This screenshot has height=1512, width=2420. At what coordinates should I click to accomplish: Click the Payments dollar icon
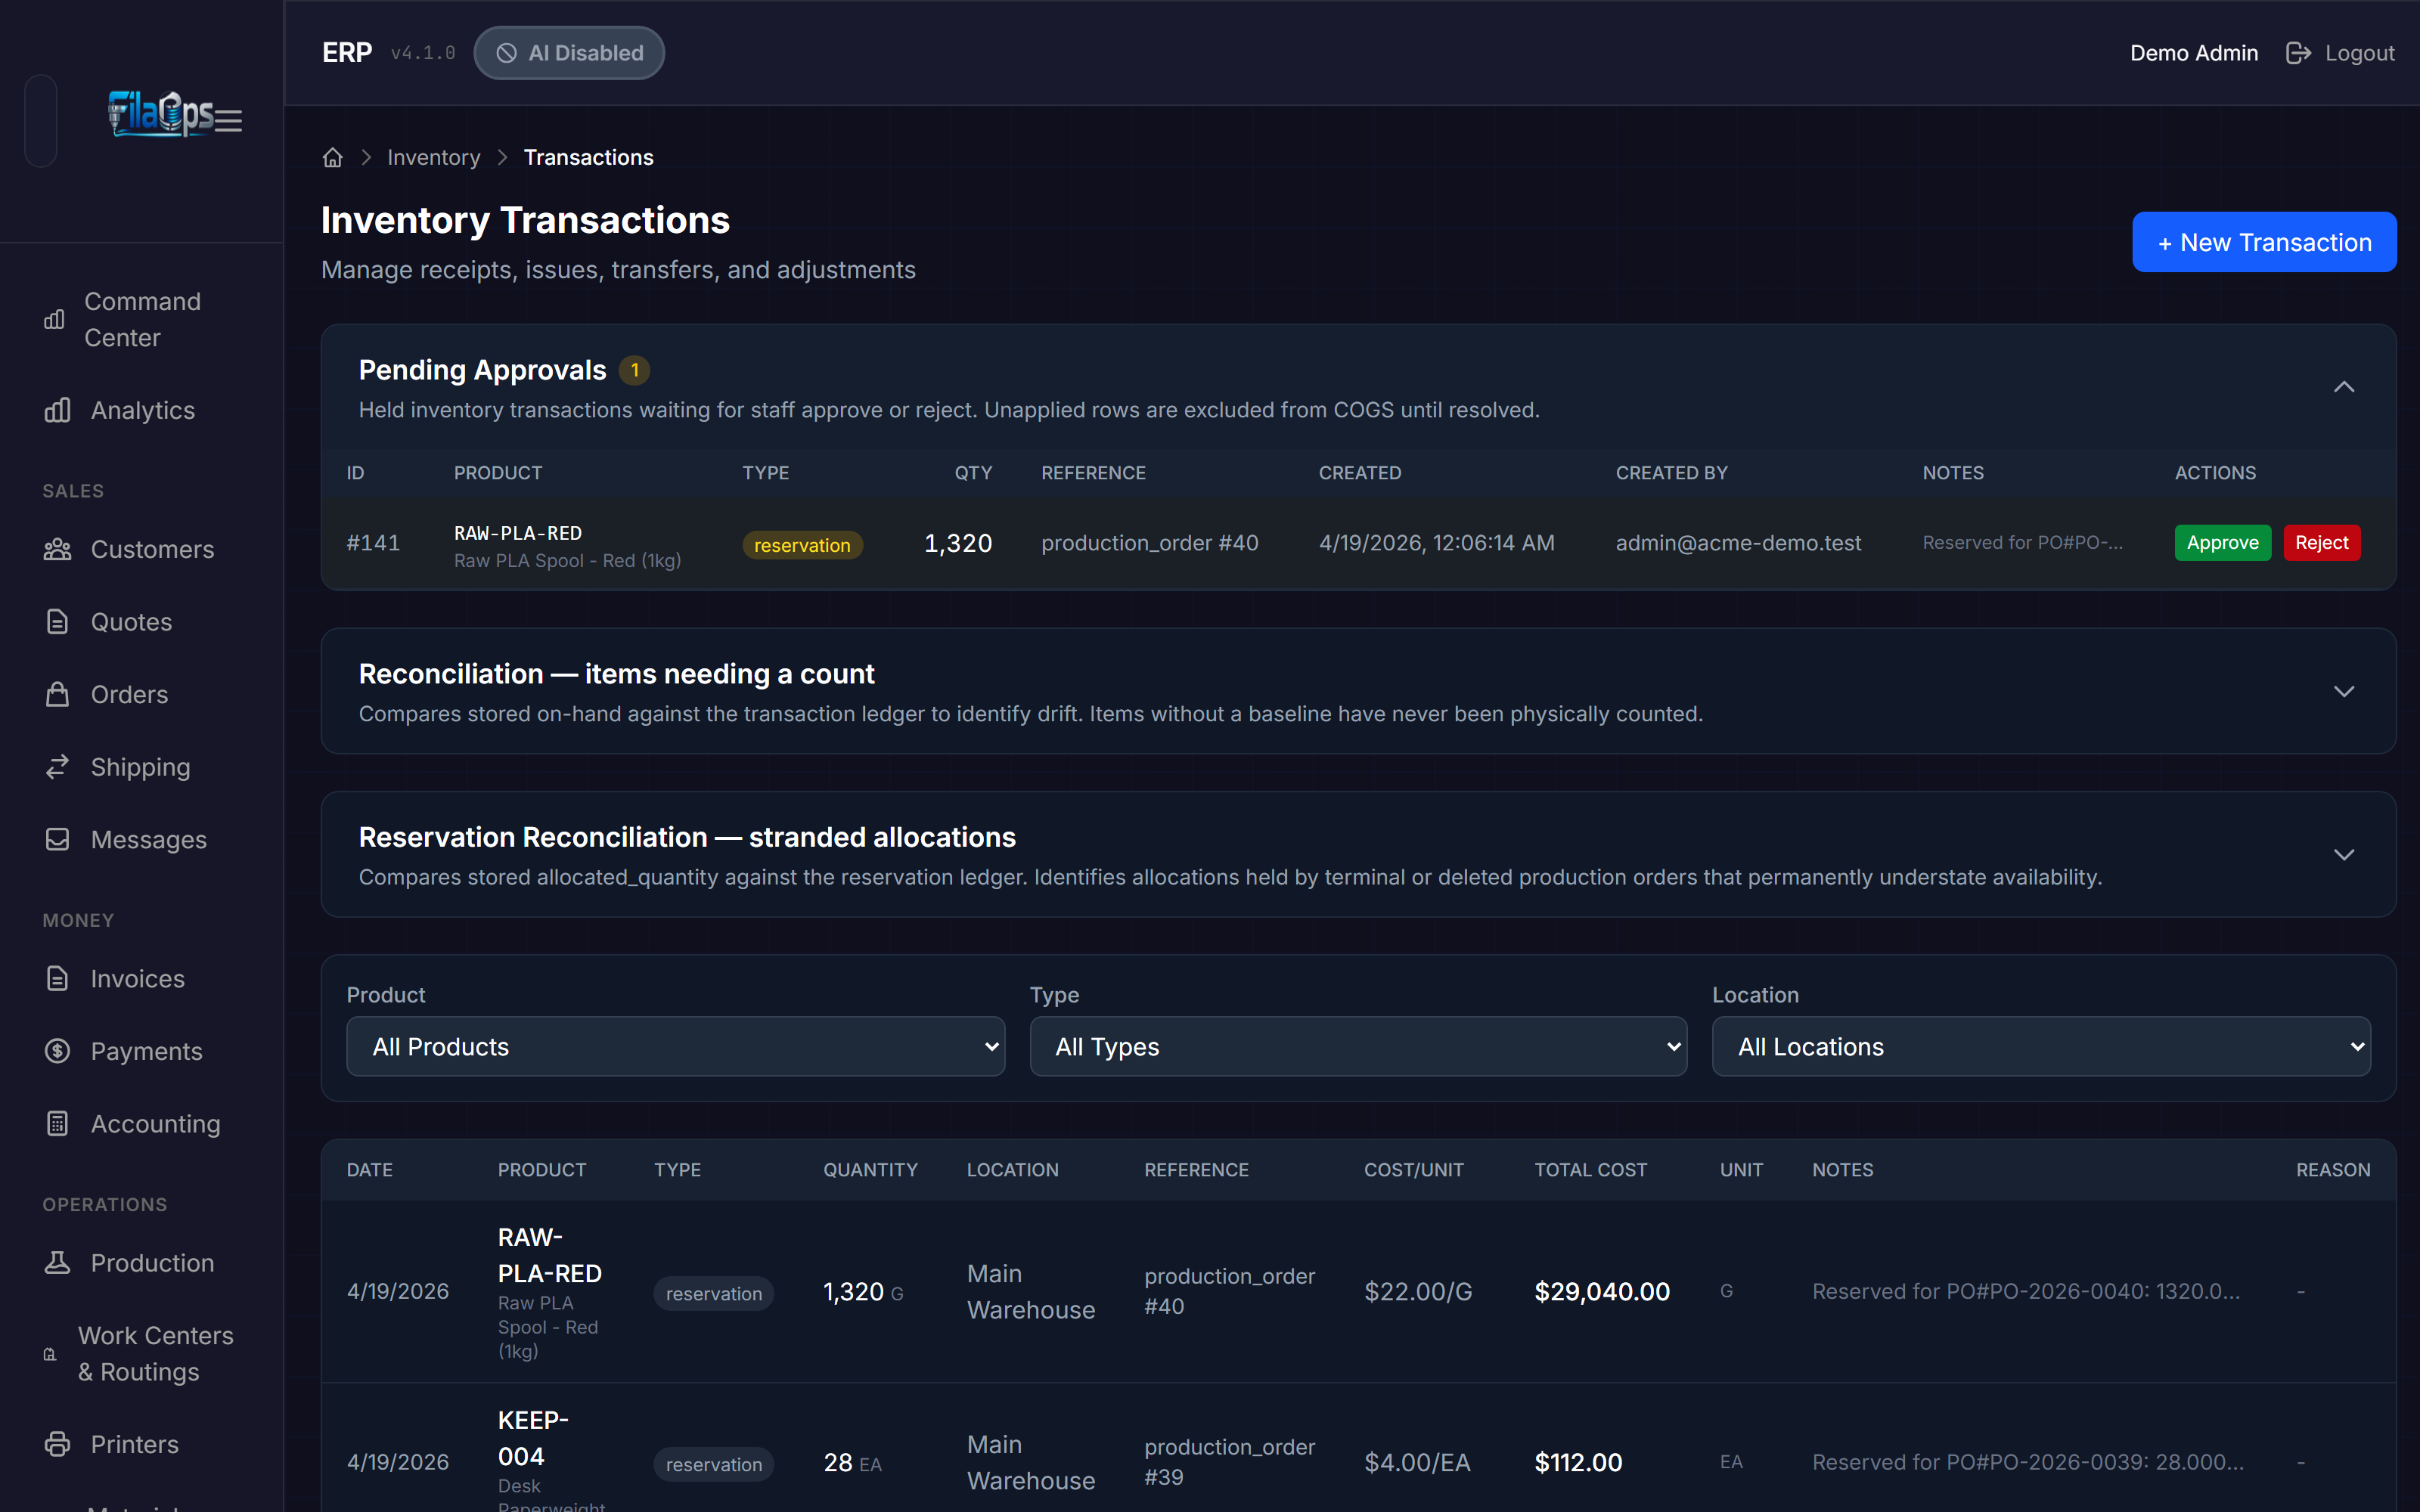pyautogui.click(x=57, y=1051)
